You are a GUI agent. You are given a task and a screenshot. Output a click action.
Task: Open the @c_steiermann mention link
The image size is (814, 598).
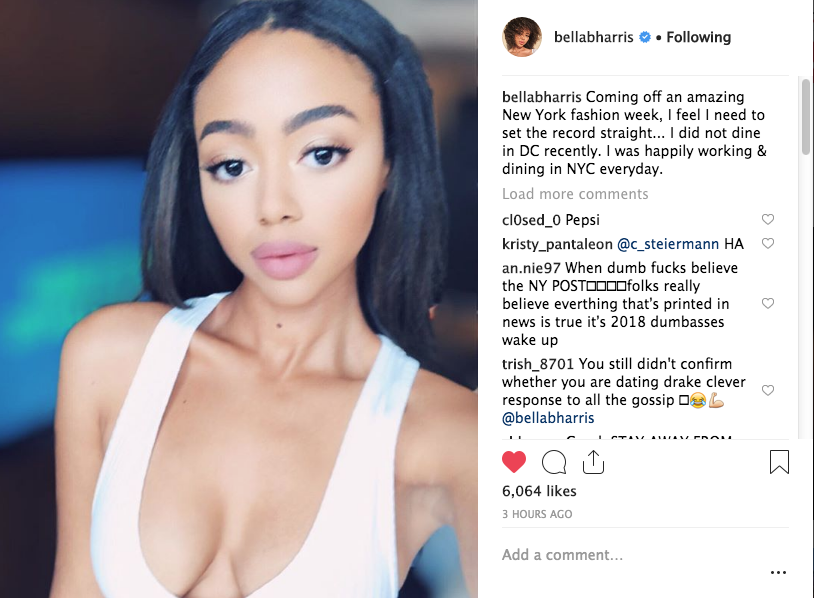pos(668,244)
